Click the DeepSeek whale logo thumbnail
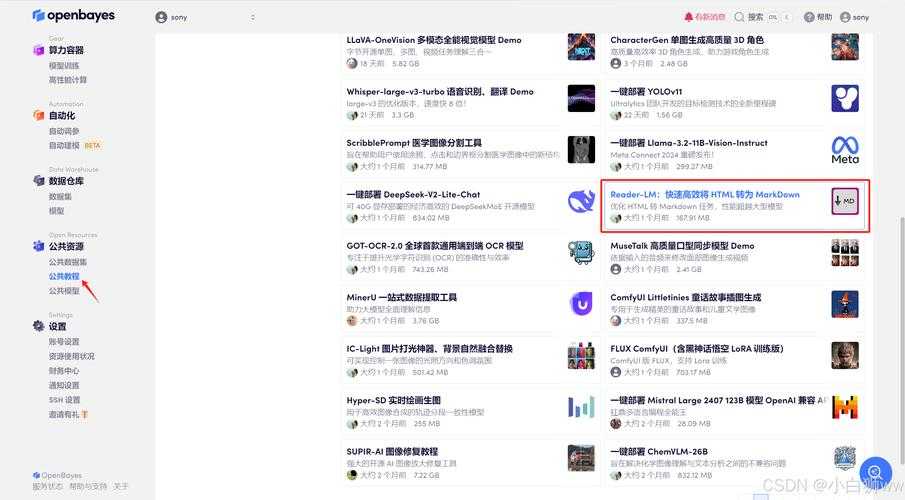 (x=581, y=201)
